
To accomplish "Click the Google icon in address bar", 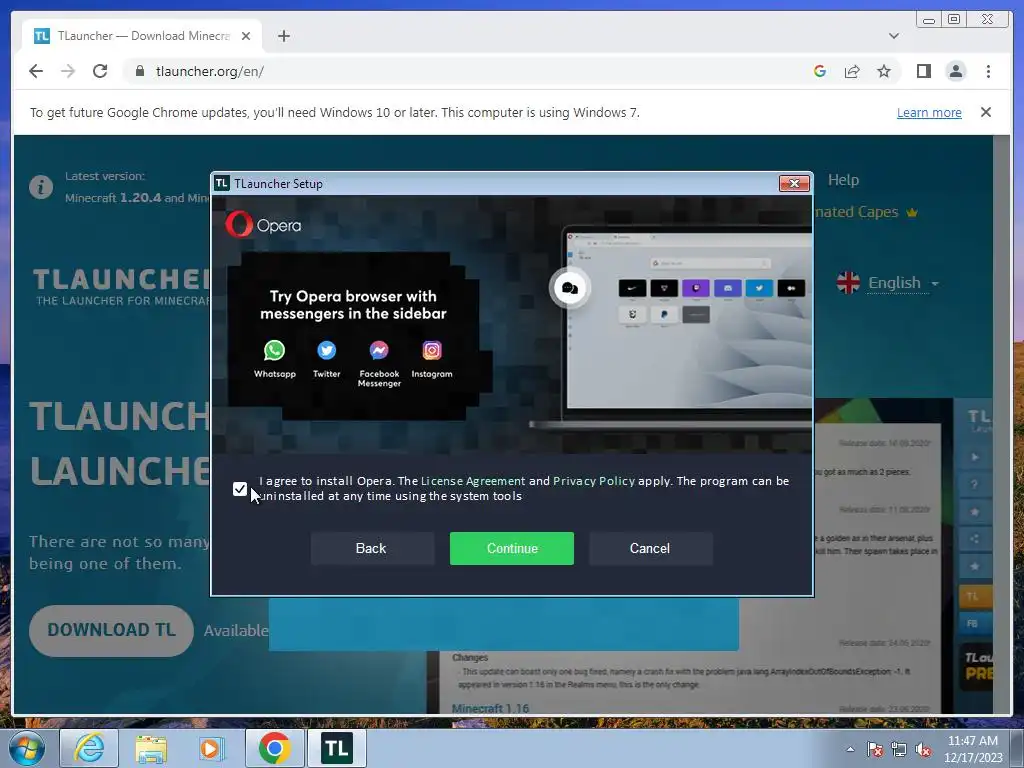I will [820, 71].
